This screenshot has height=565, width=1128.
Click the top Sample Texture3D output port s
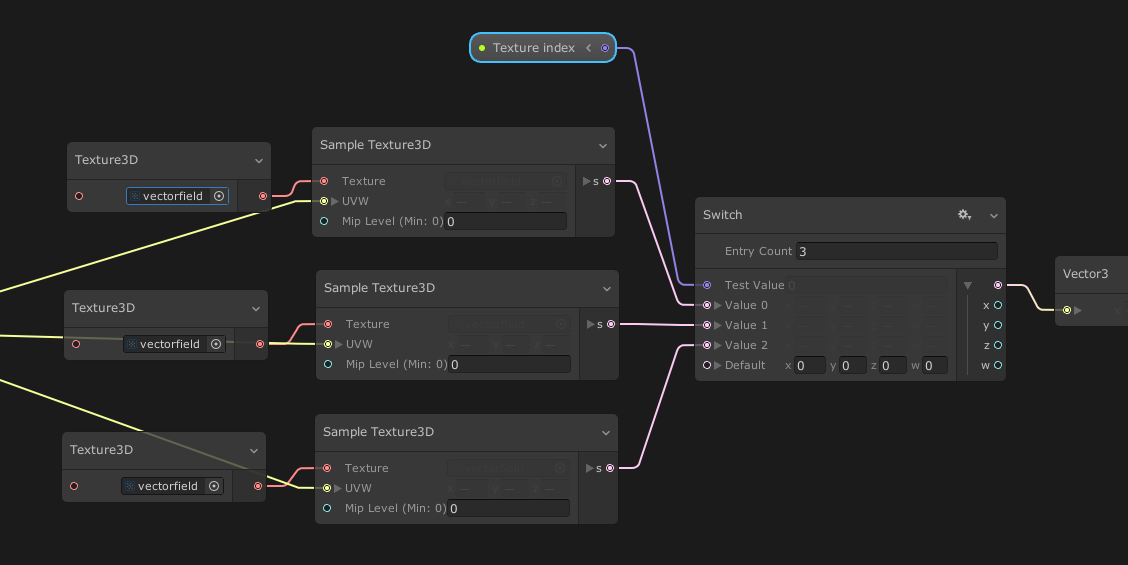click(607, 181)
